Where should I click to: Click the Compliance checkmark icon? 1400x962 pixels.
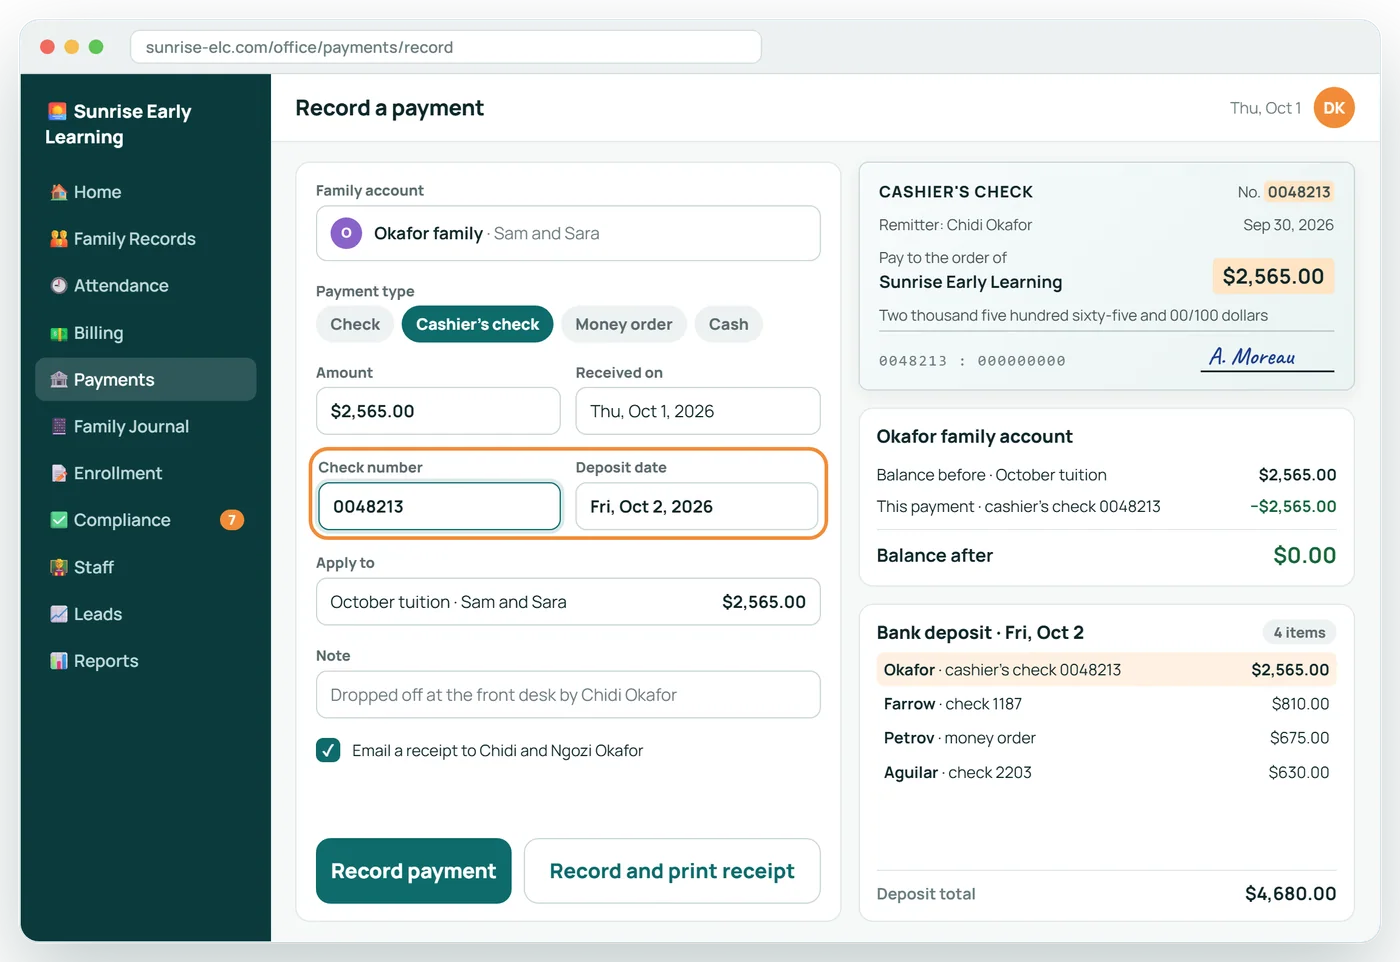coord(59,520)
